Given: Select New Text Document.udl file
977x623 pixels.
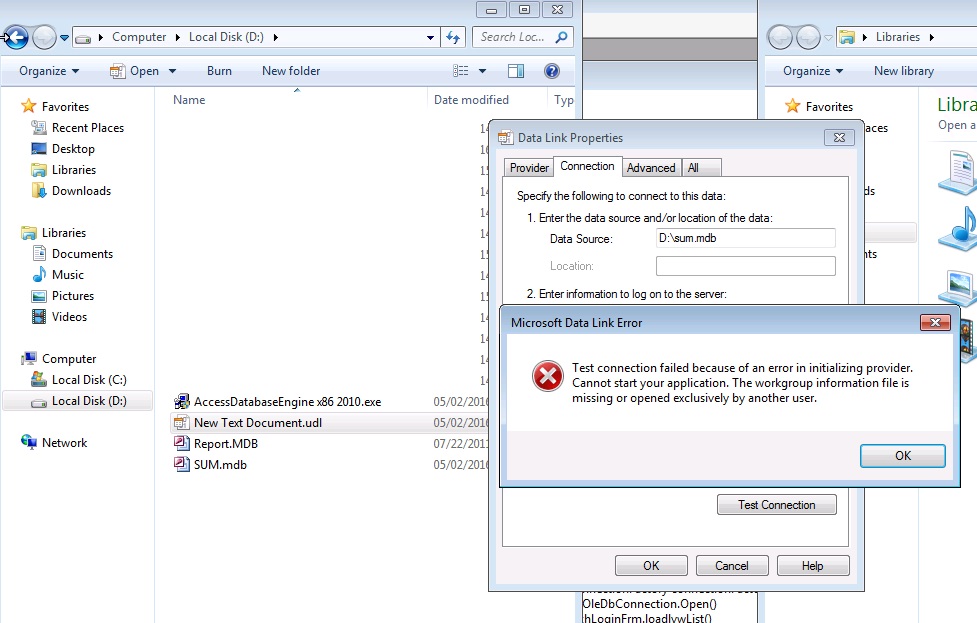Looking at the screenshot, I should tap(258, 423).
